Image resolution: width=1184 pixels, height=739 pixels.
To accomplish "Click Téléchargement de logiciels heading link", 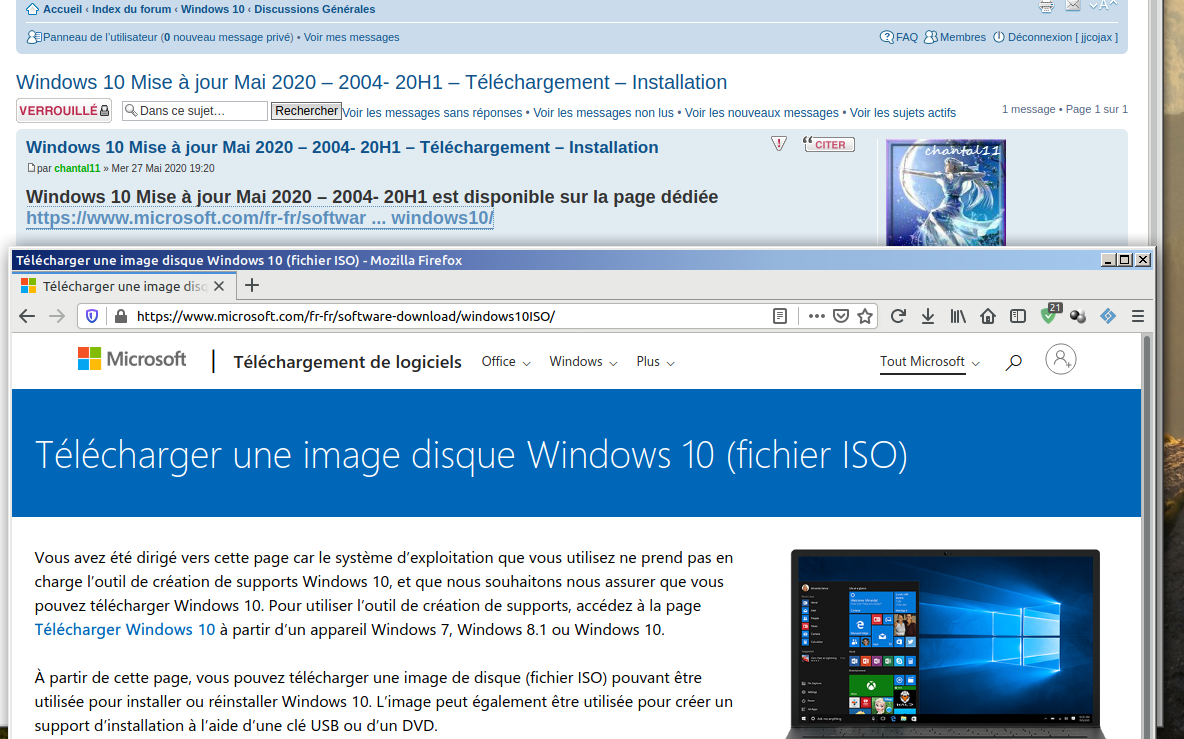I will [347, 362].
